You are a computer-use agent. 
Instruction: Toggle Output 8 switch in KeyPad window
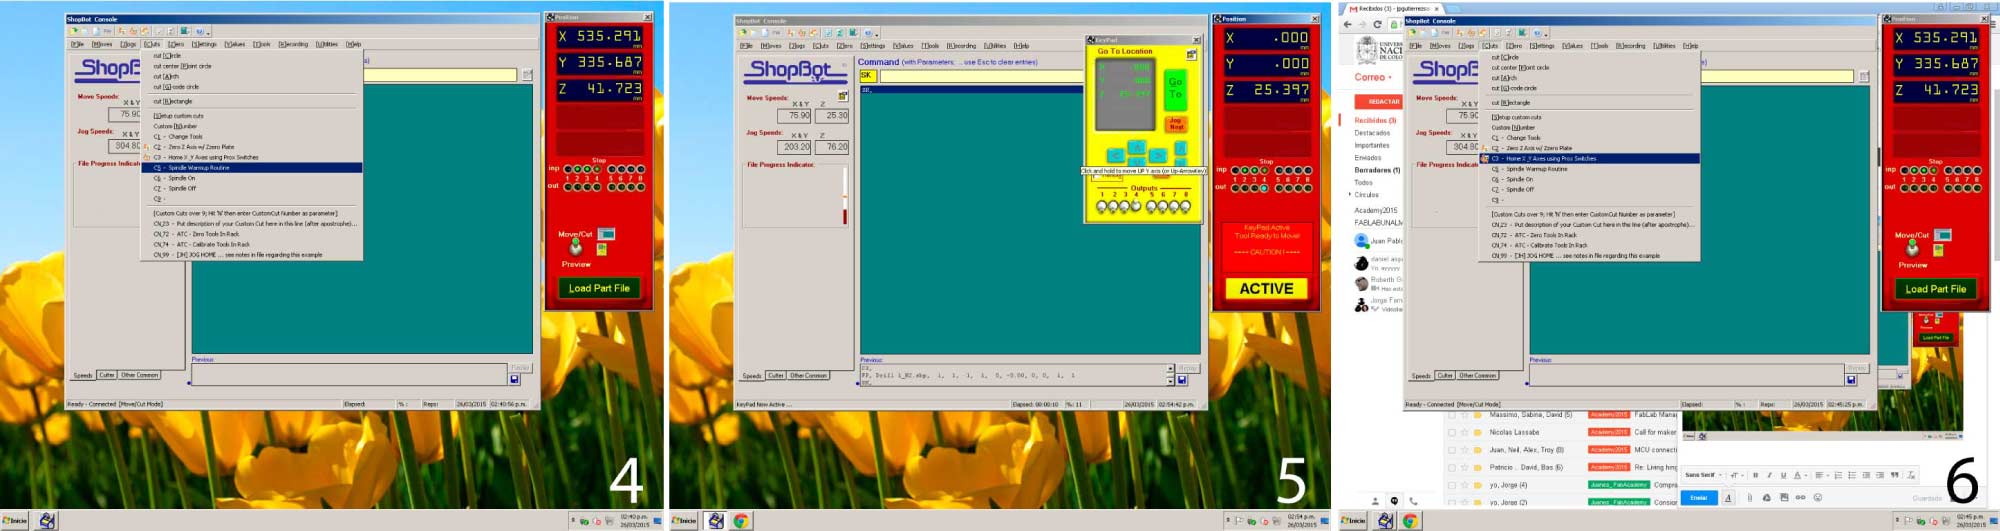1185,207
